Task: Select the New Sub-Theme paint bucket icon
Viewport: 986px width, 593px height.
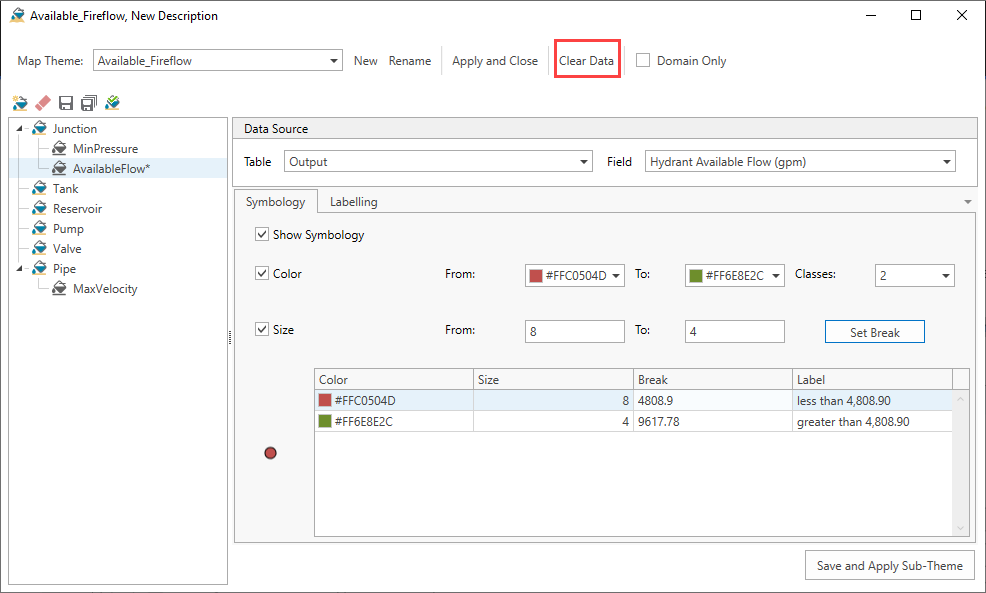Action: click(x=18, y=102)
